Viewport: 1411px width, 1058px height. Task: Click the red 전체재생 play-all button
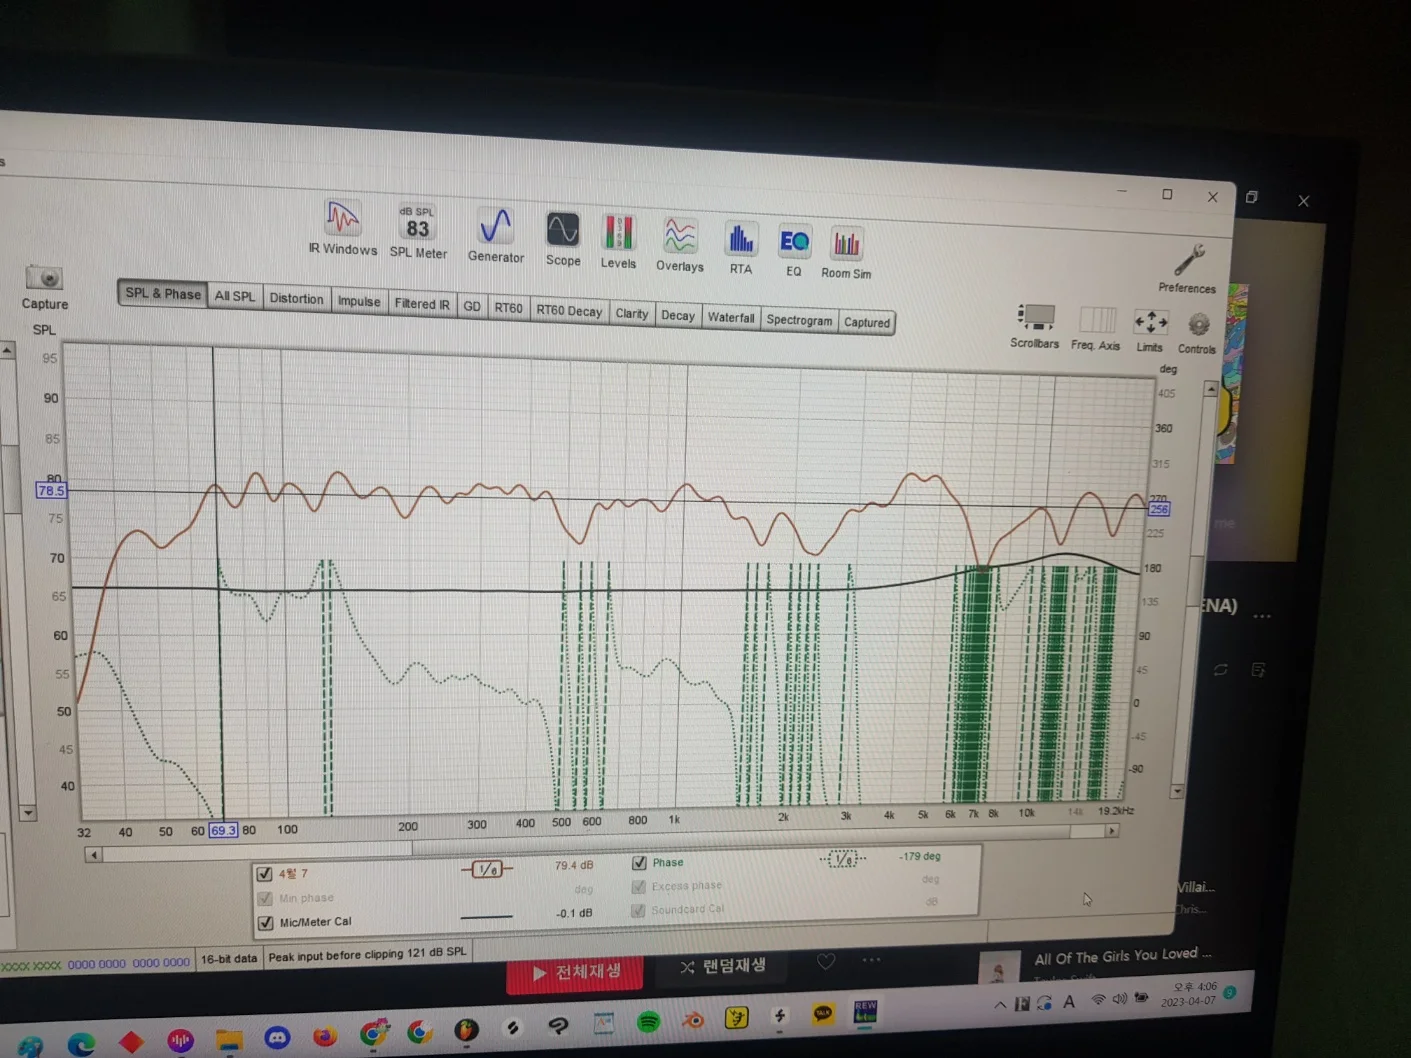(x=575, y=973)
